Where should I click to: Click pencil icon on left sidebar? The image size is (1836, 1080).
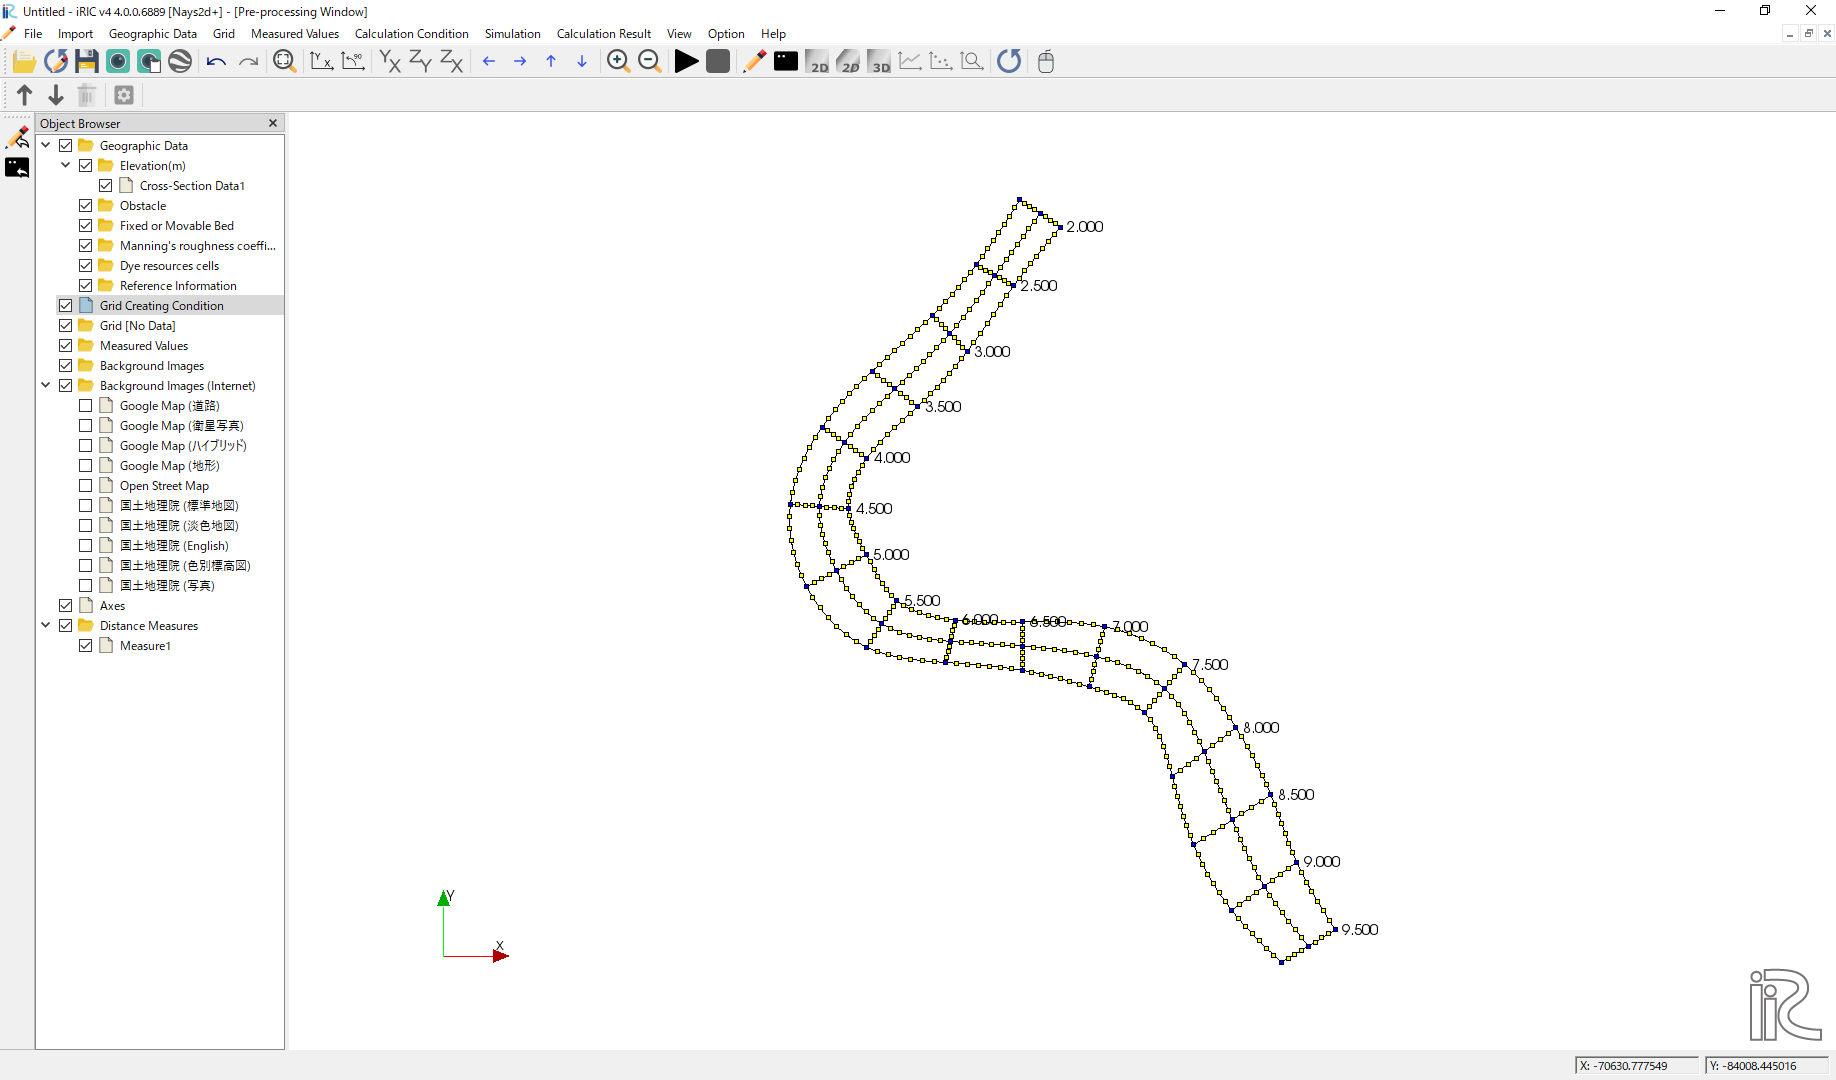tap(17, 137)
